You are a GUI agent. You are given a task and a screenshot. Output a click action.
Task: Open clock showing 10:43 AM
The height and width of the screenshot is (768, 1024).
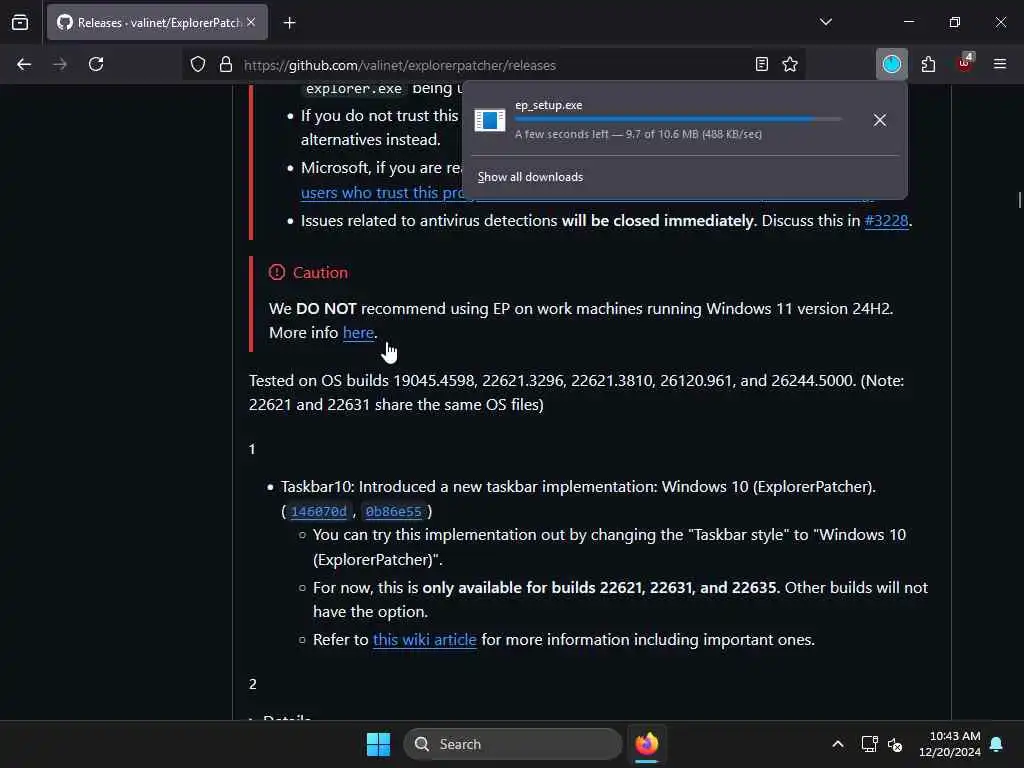tap(950, 744)
